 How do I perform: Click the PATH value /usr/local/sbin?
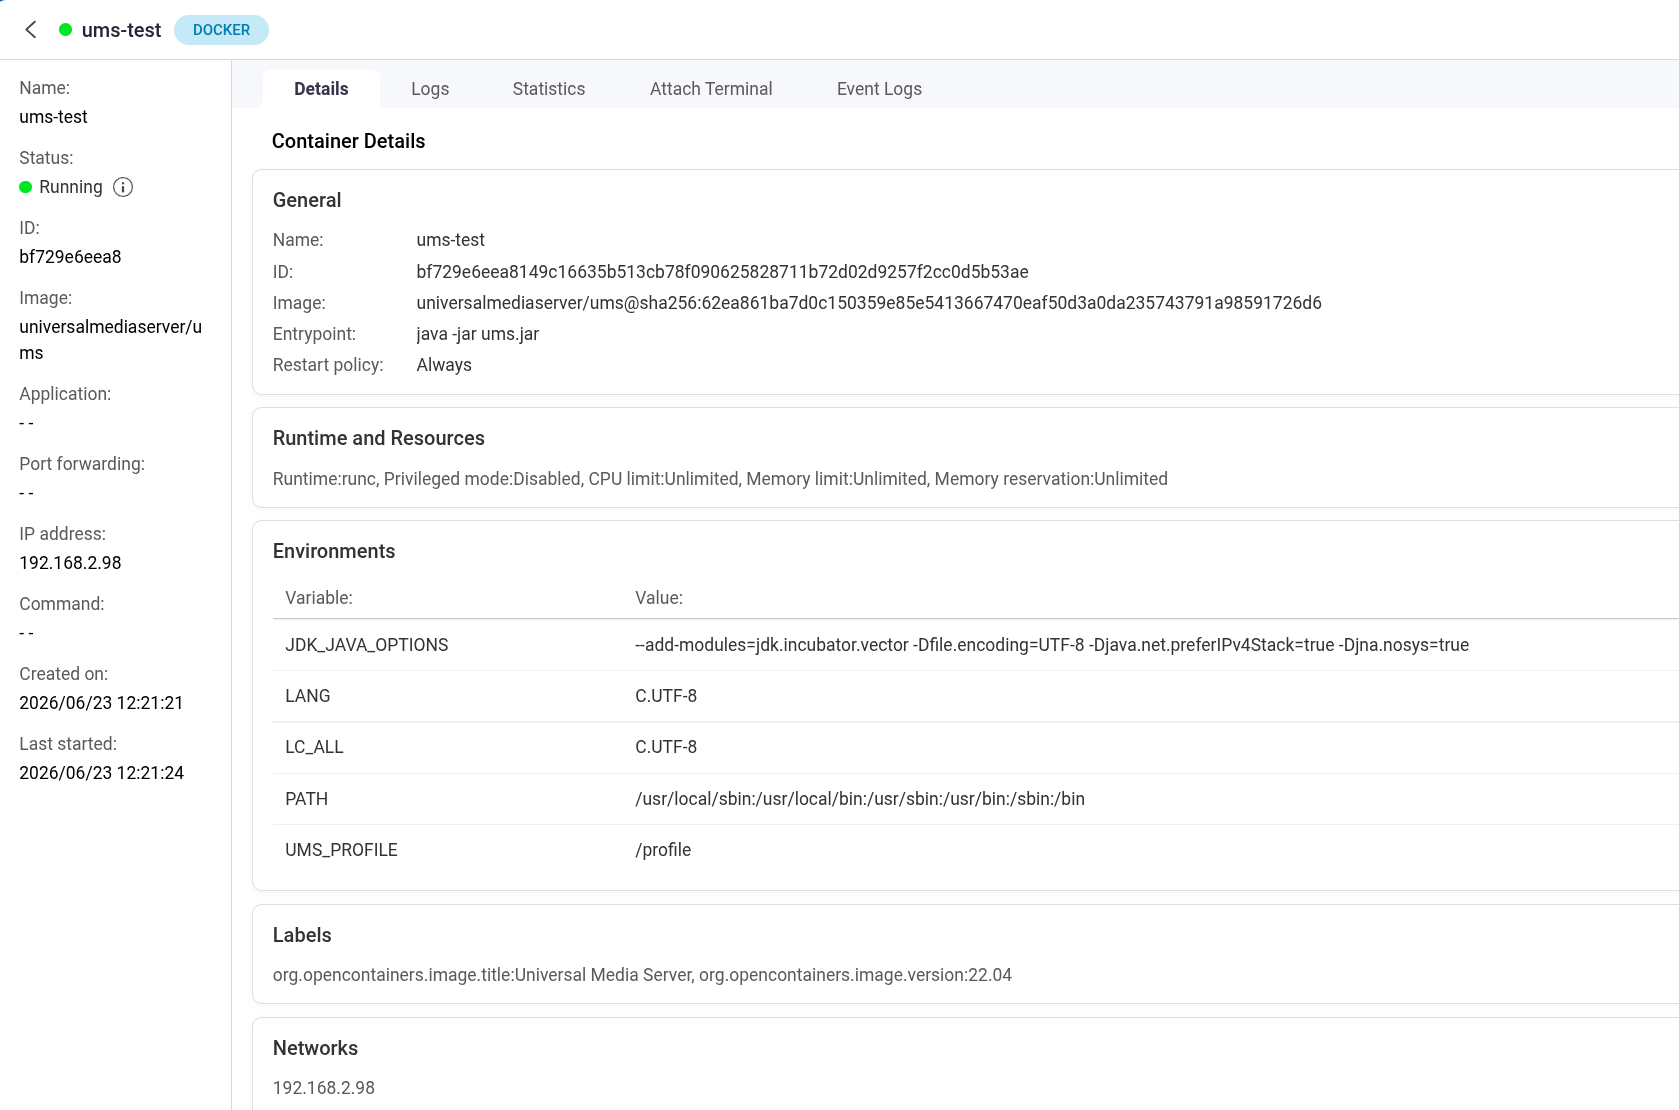point(860,799)
